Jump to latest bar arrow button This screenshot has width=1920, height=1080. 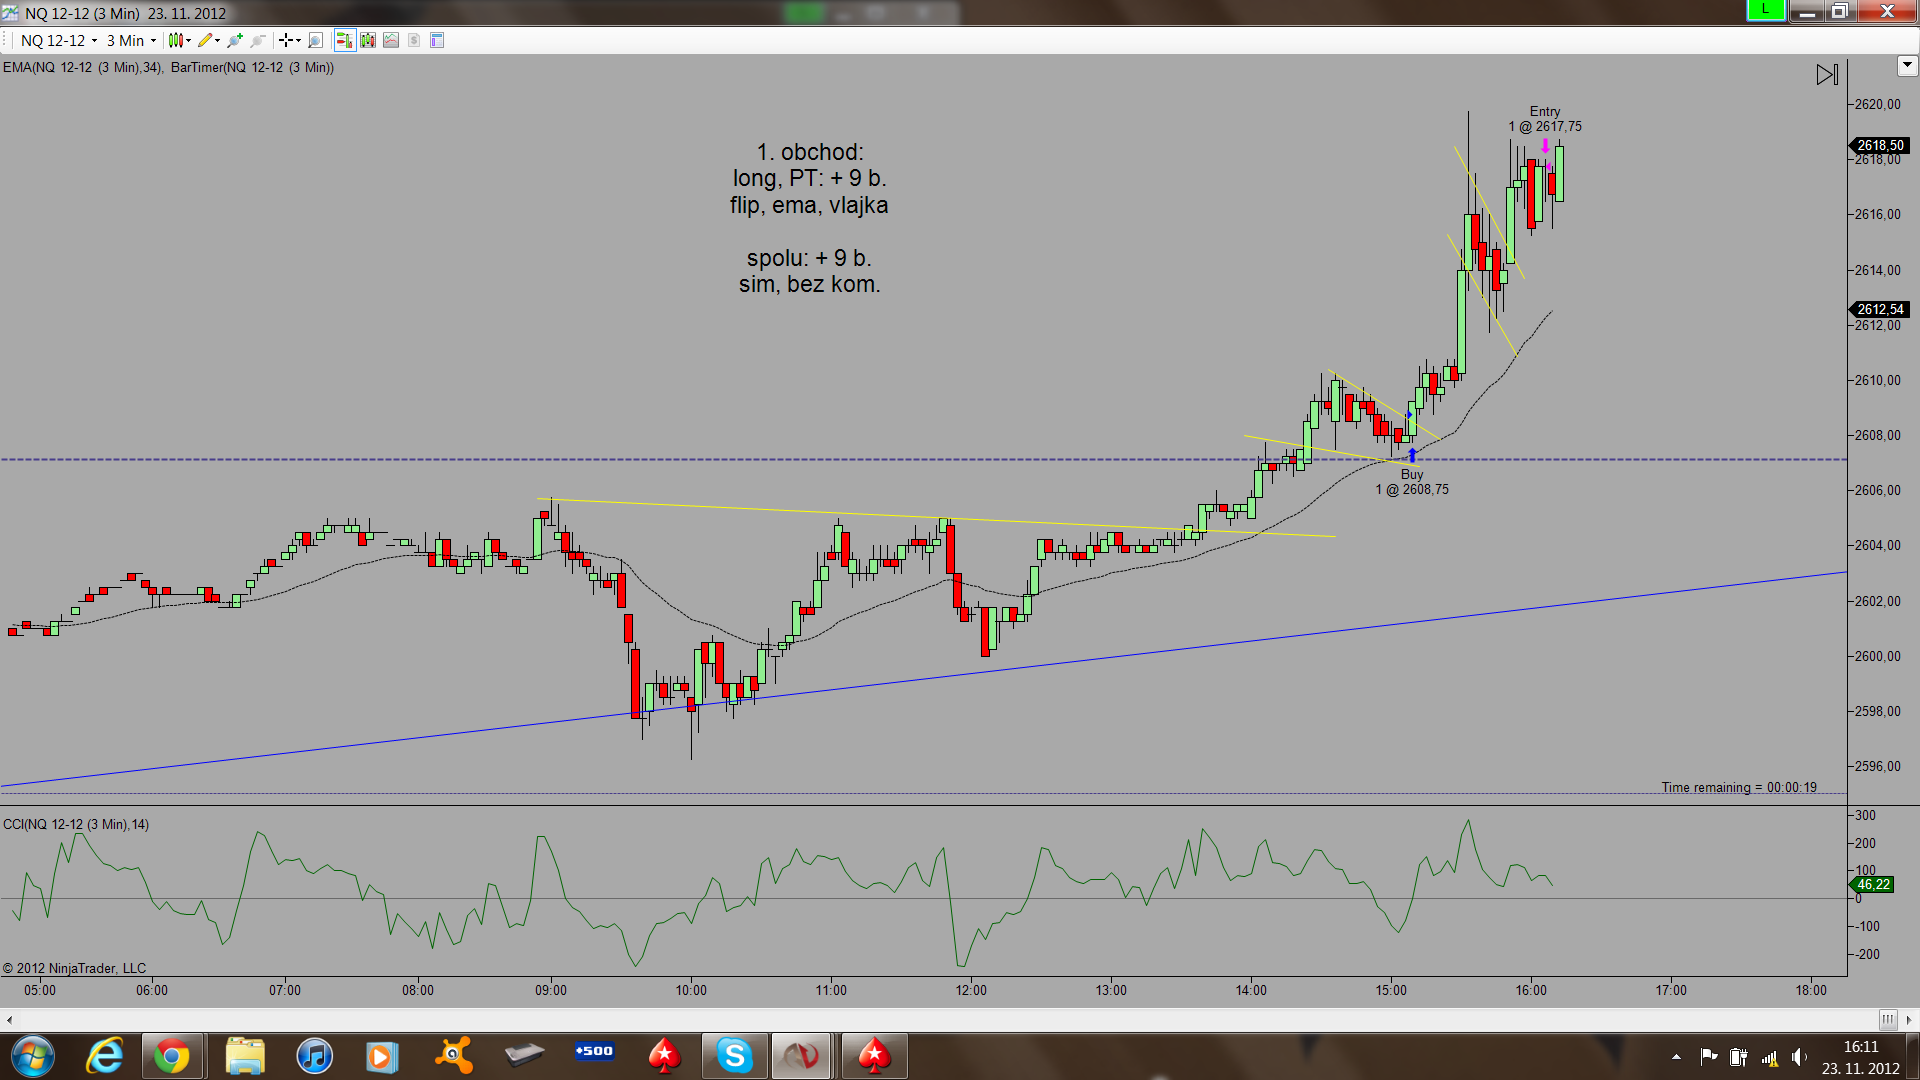pos(1827,75)
